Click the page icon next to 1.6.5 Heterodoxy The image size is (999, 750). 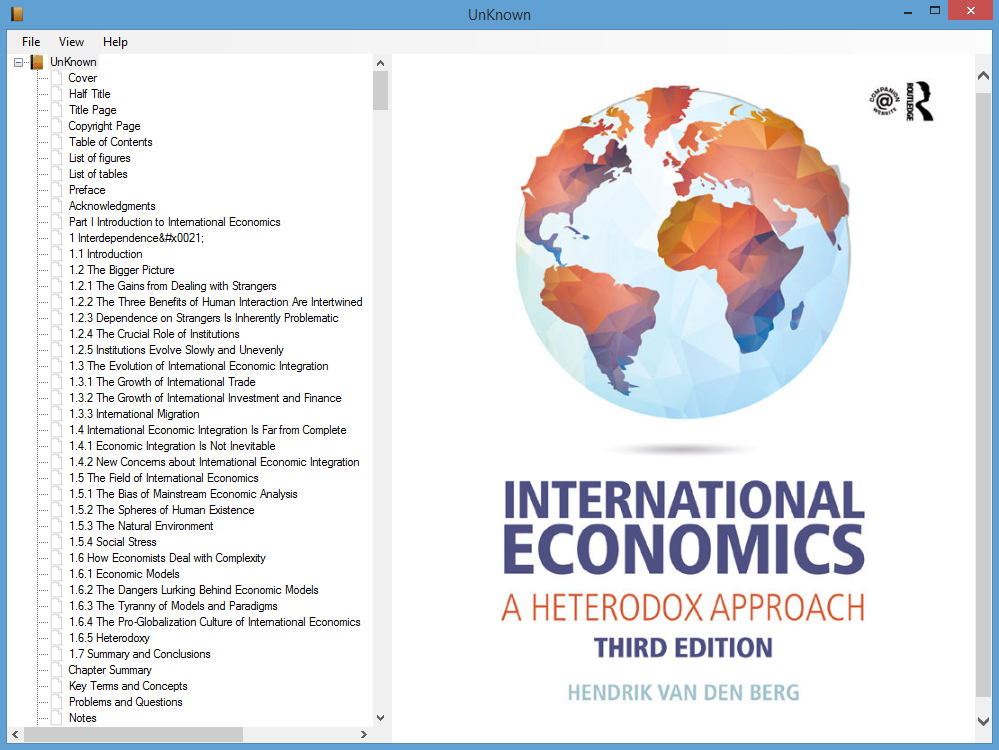point(57,638)
